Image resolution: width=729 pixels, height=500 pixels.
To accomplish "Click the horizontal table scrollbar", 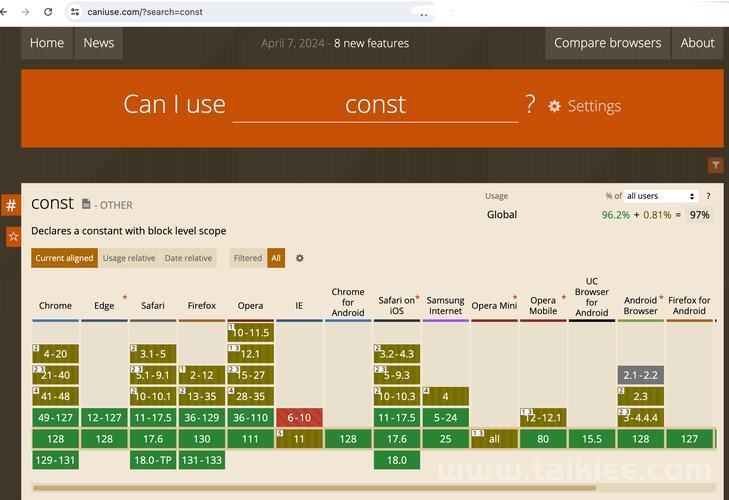I will (314, 488).
